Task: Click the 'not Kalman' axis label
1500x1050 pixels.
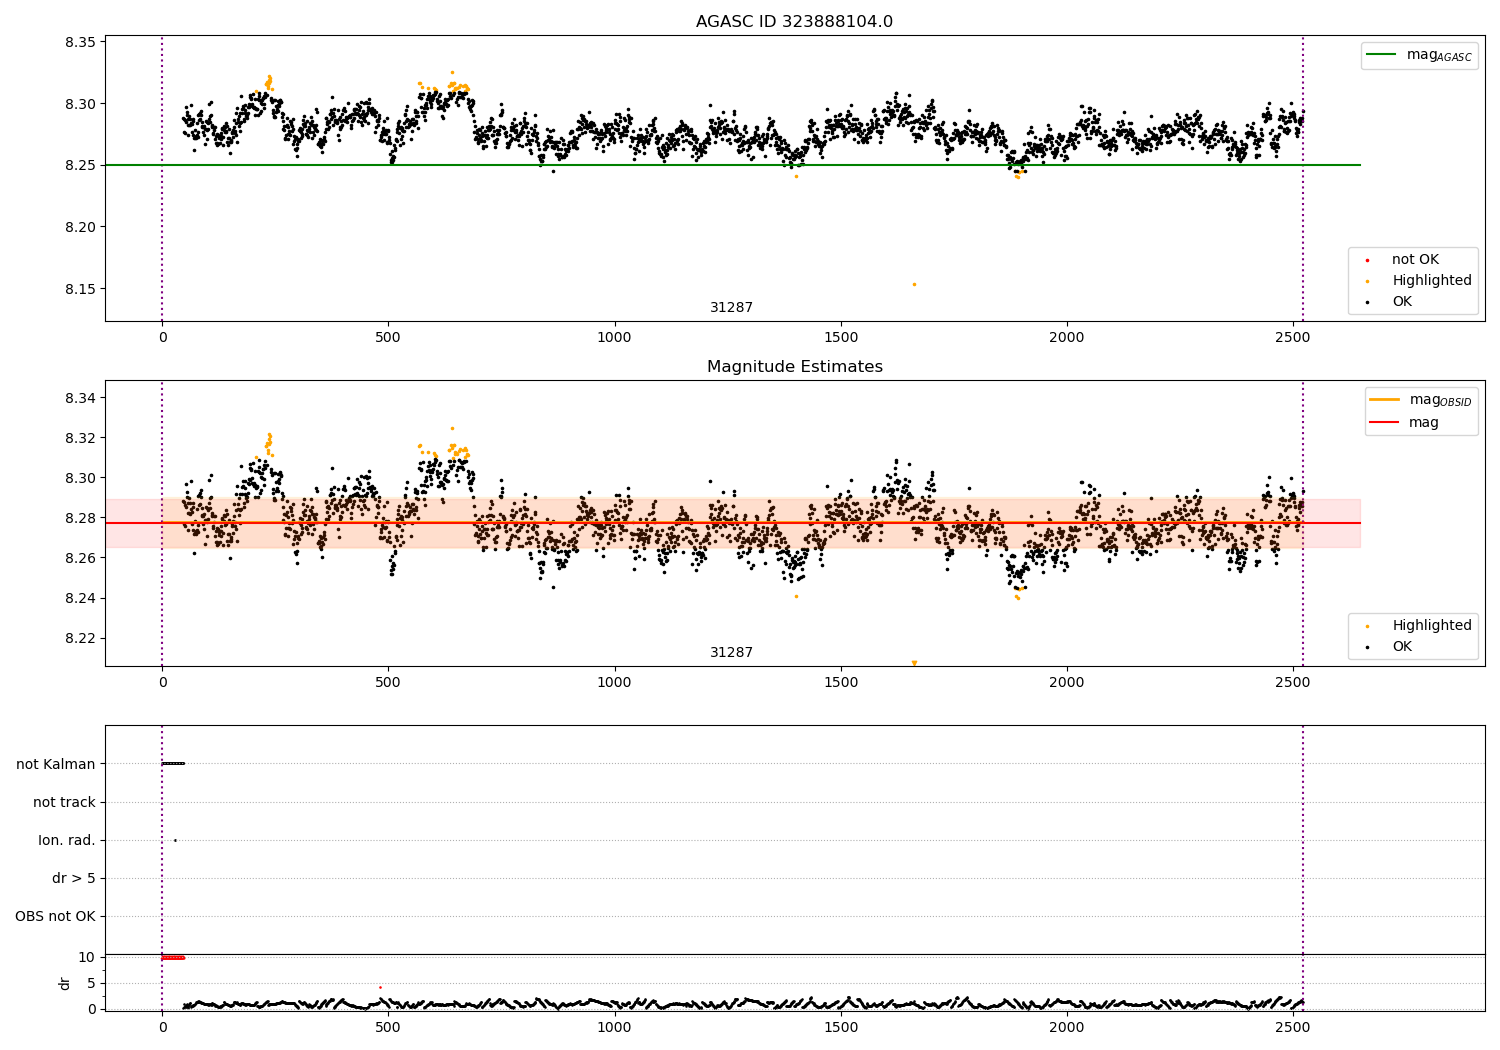Action: point(56,764)
